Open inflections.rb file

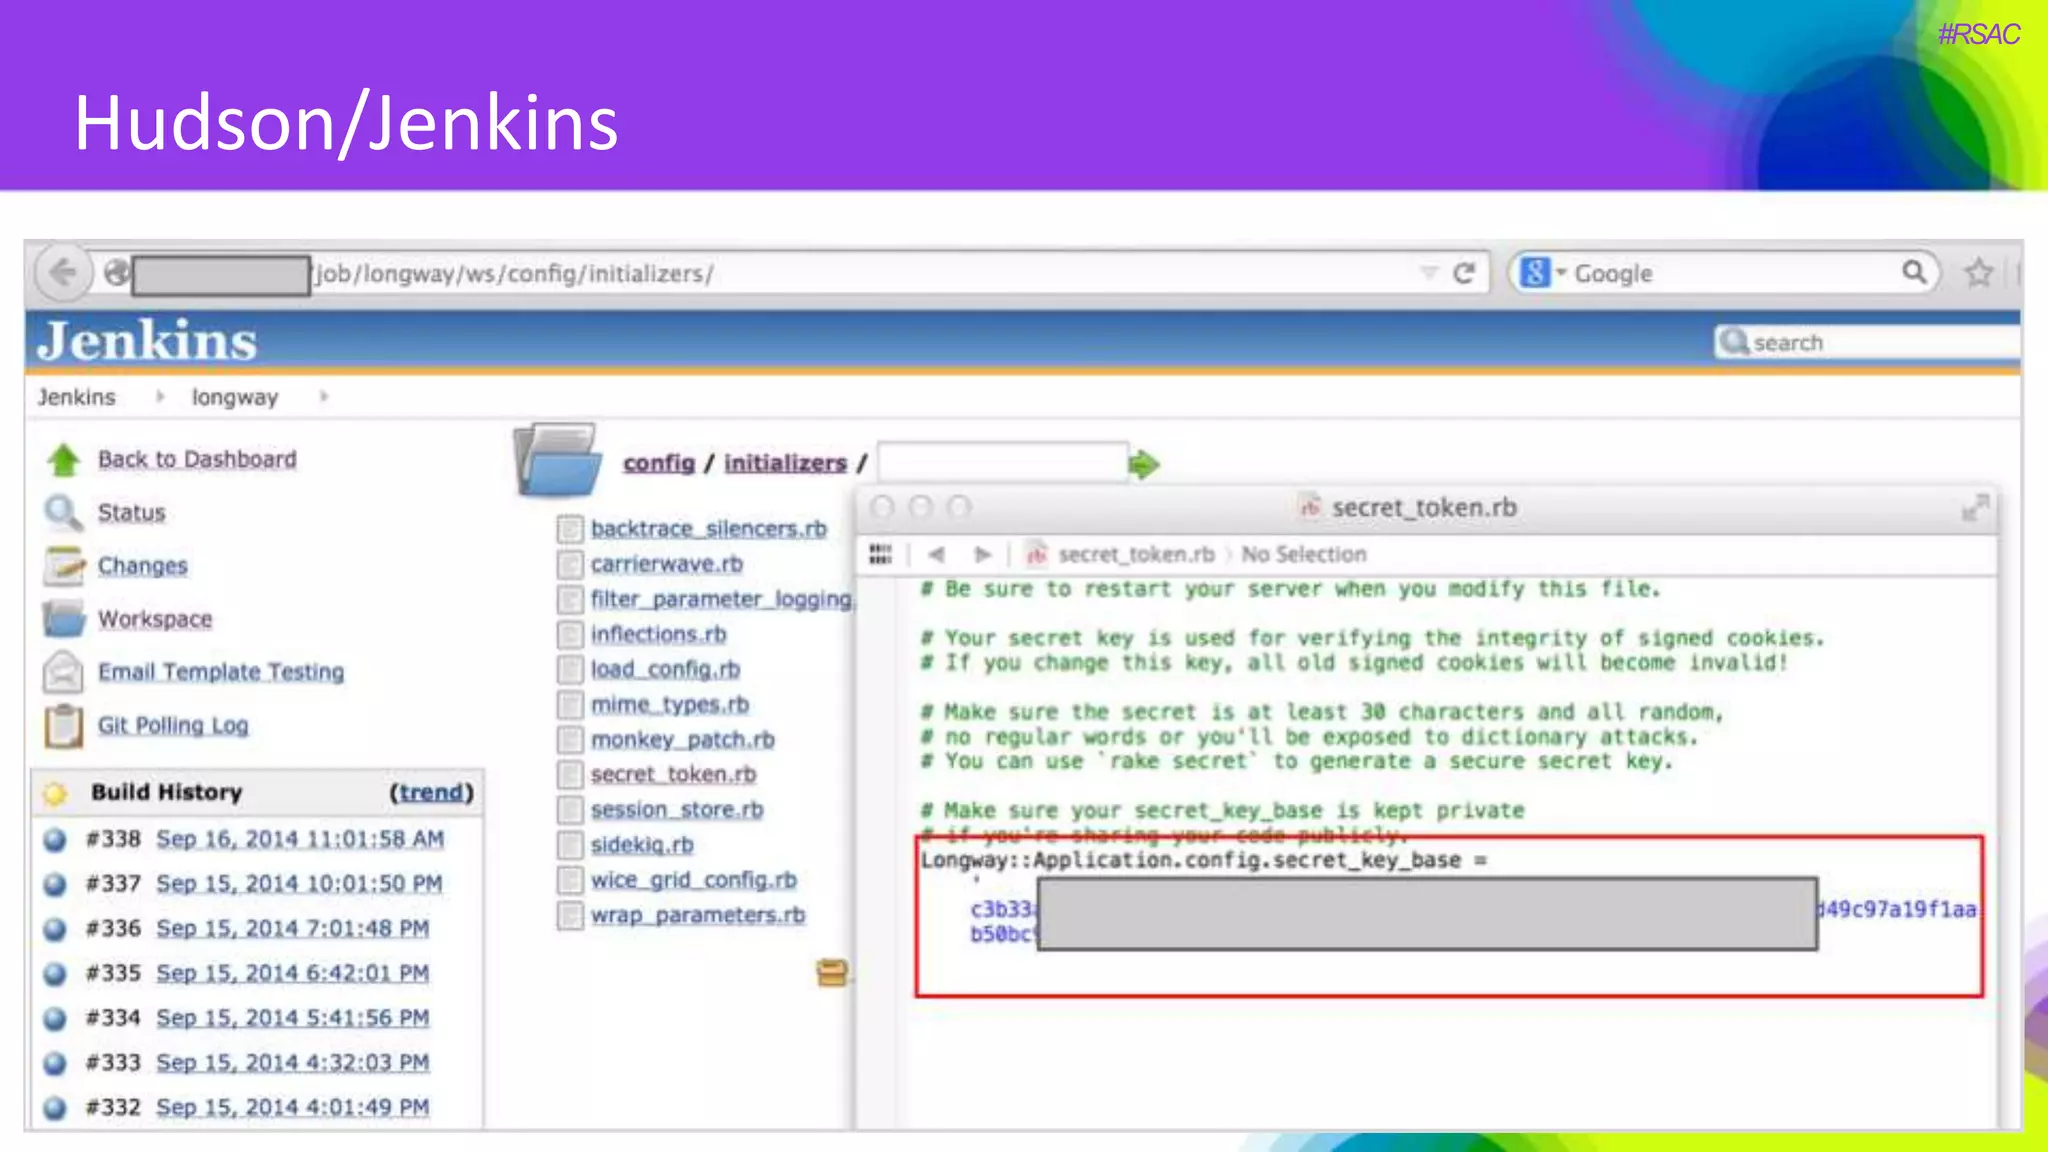point(658,634)
